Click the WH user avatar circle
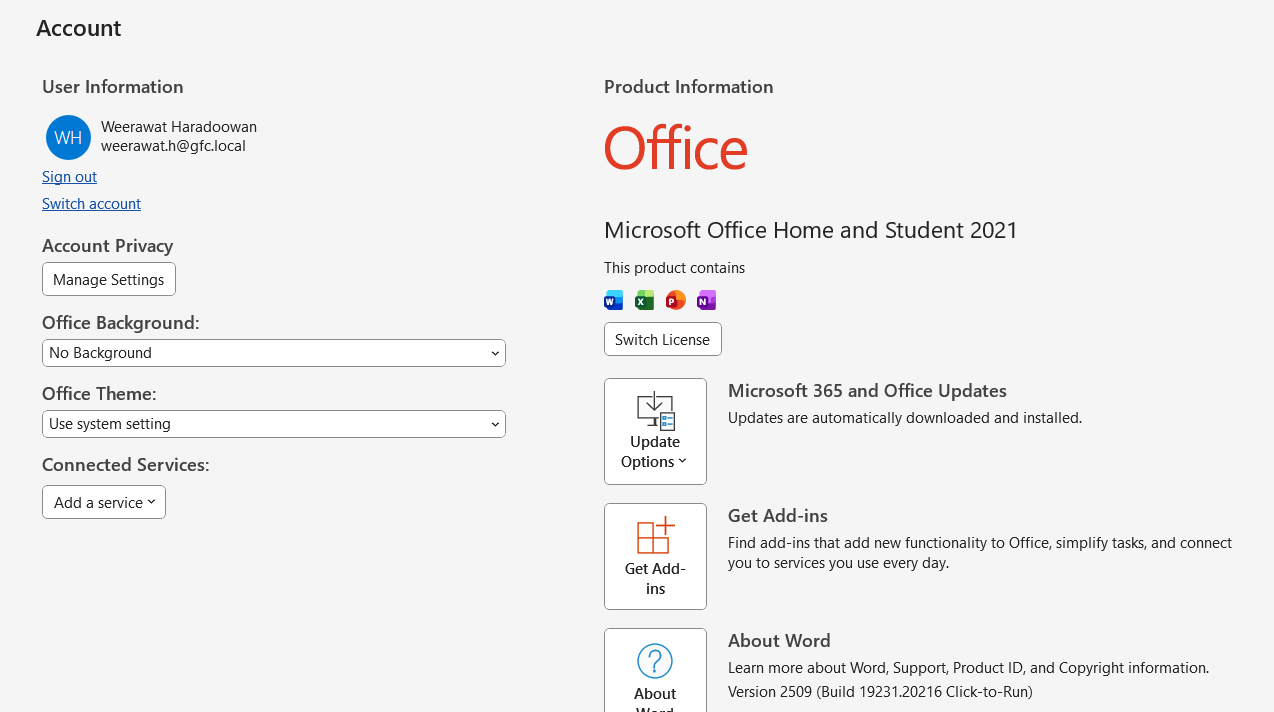The height and width of the screenshot is (712, 1274). point(68,137)
